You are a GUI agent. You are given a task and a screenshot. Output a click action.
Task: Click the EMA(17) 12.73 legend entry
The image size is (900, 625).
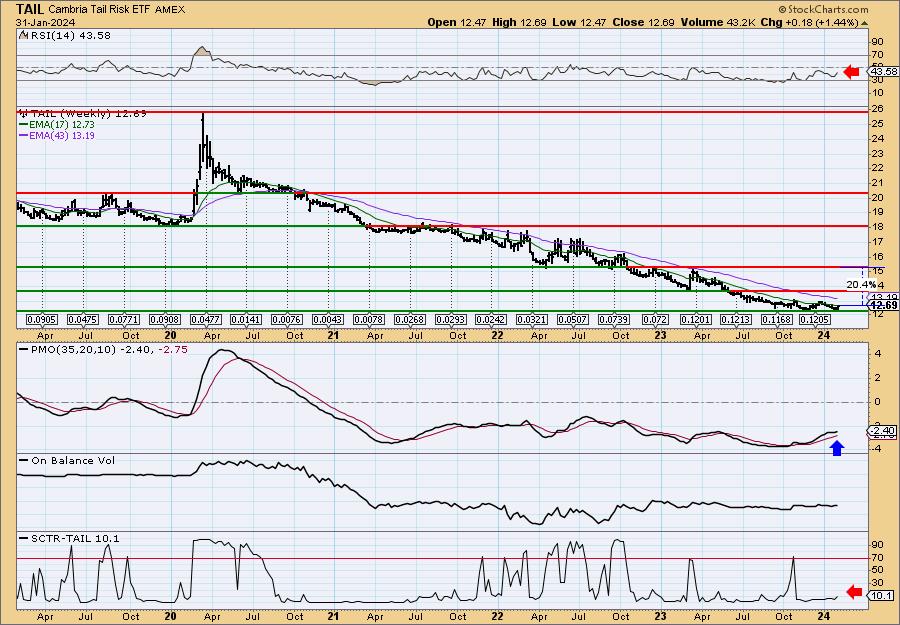click(62, 125)
